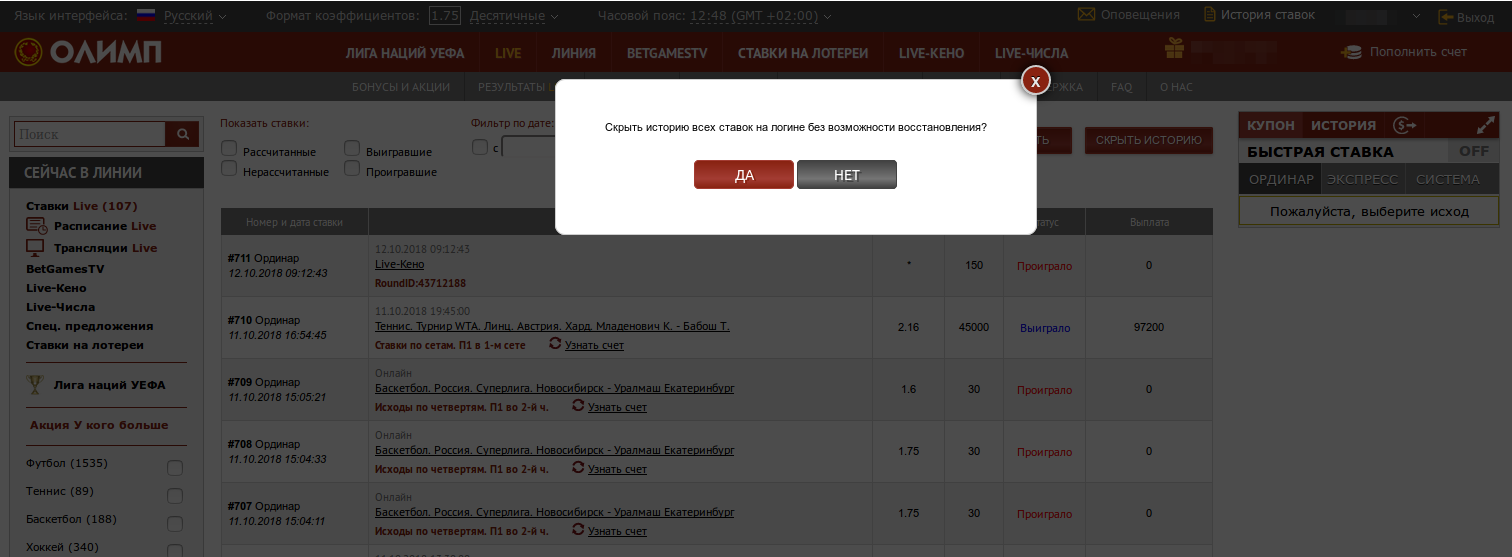Click the gift bonus icon

coord(1177,51)
